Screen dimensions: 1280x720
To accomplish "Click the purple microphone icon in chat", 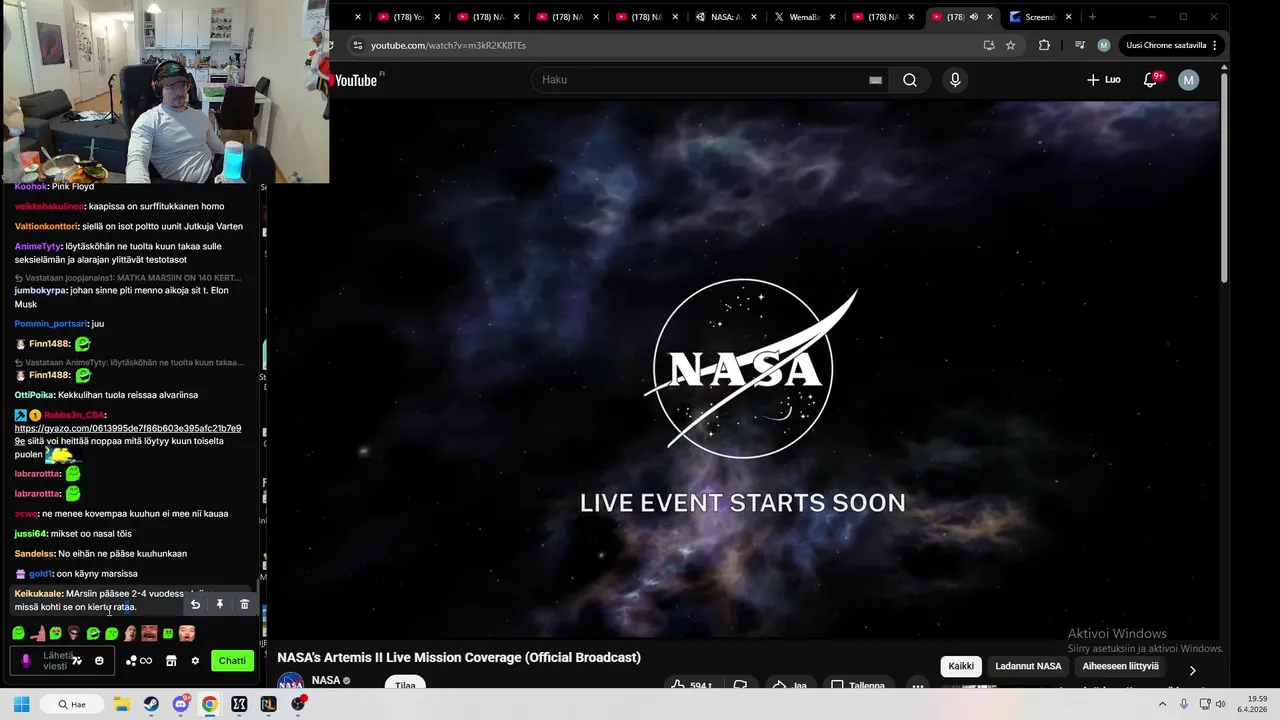I will click(26, 661).
